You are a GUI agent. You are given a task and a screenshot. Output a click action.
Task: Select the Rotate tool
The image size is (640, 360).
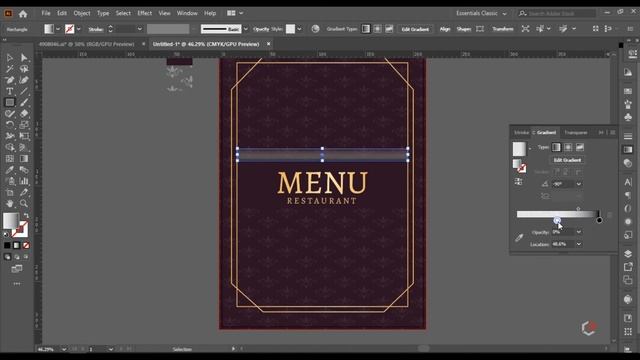pos(10,124)
